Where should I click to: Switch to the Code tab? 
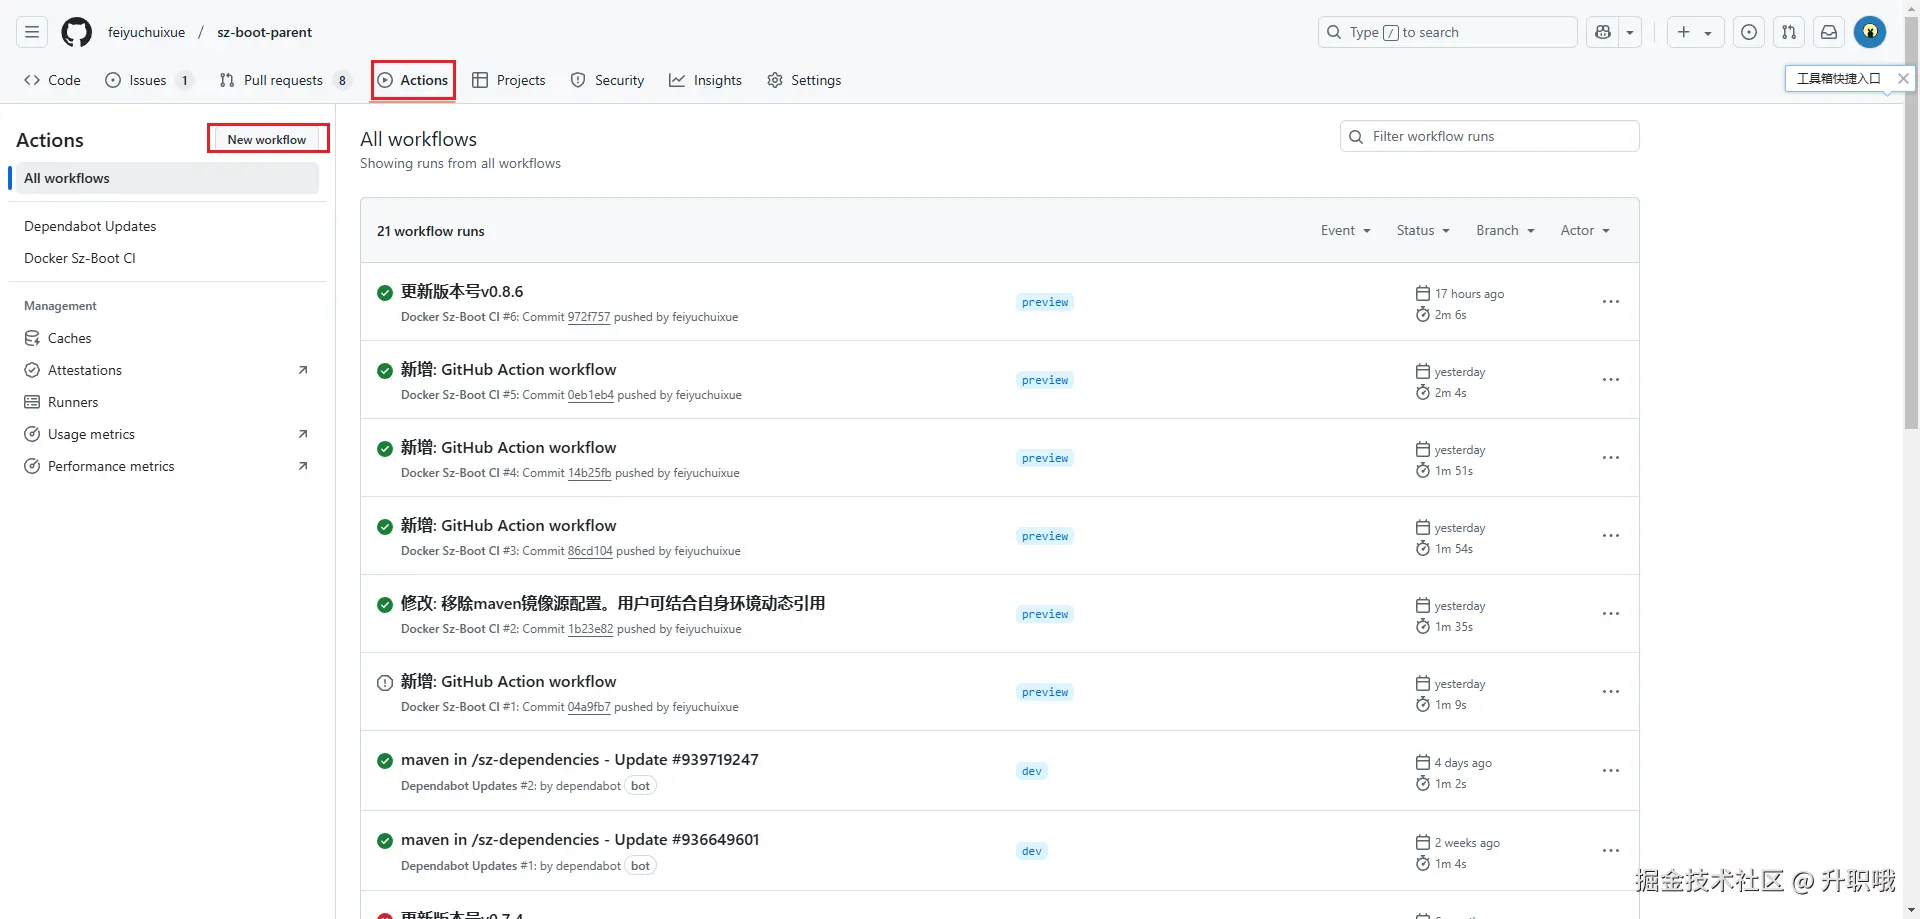[x=52, y=80]
